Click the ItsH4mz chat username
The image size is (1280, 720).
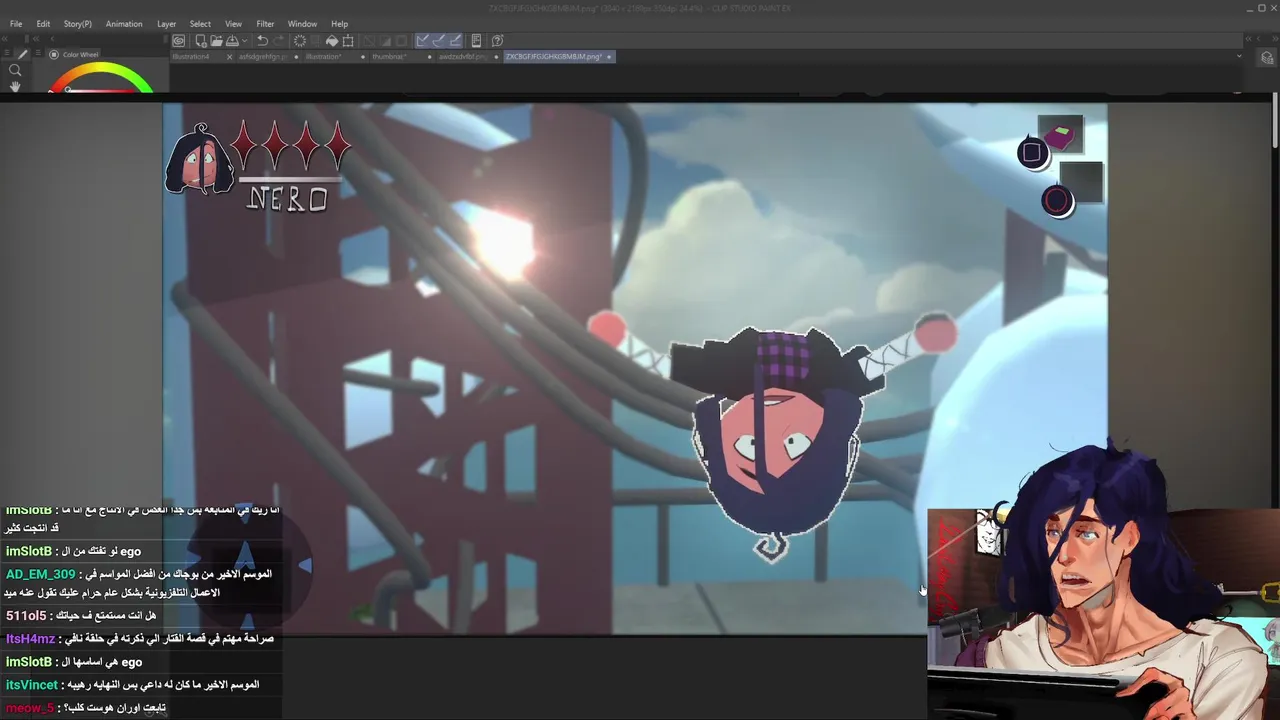tap(30, 639)
